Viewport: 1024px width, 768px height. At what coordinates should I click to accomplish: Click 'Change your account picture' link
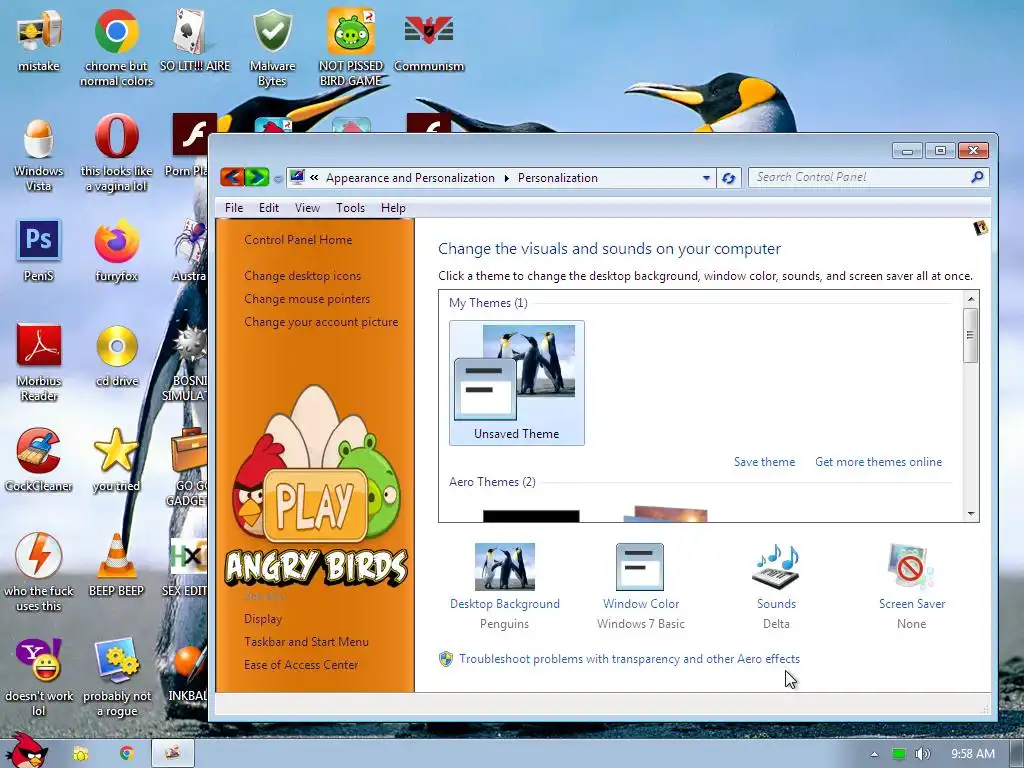point(321,321)
